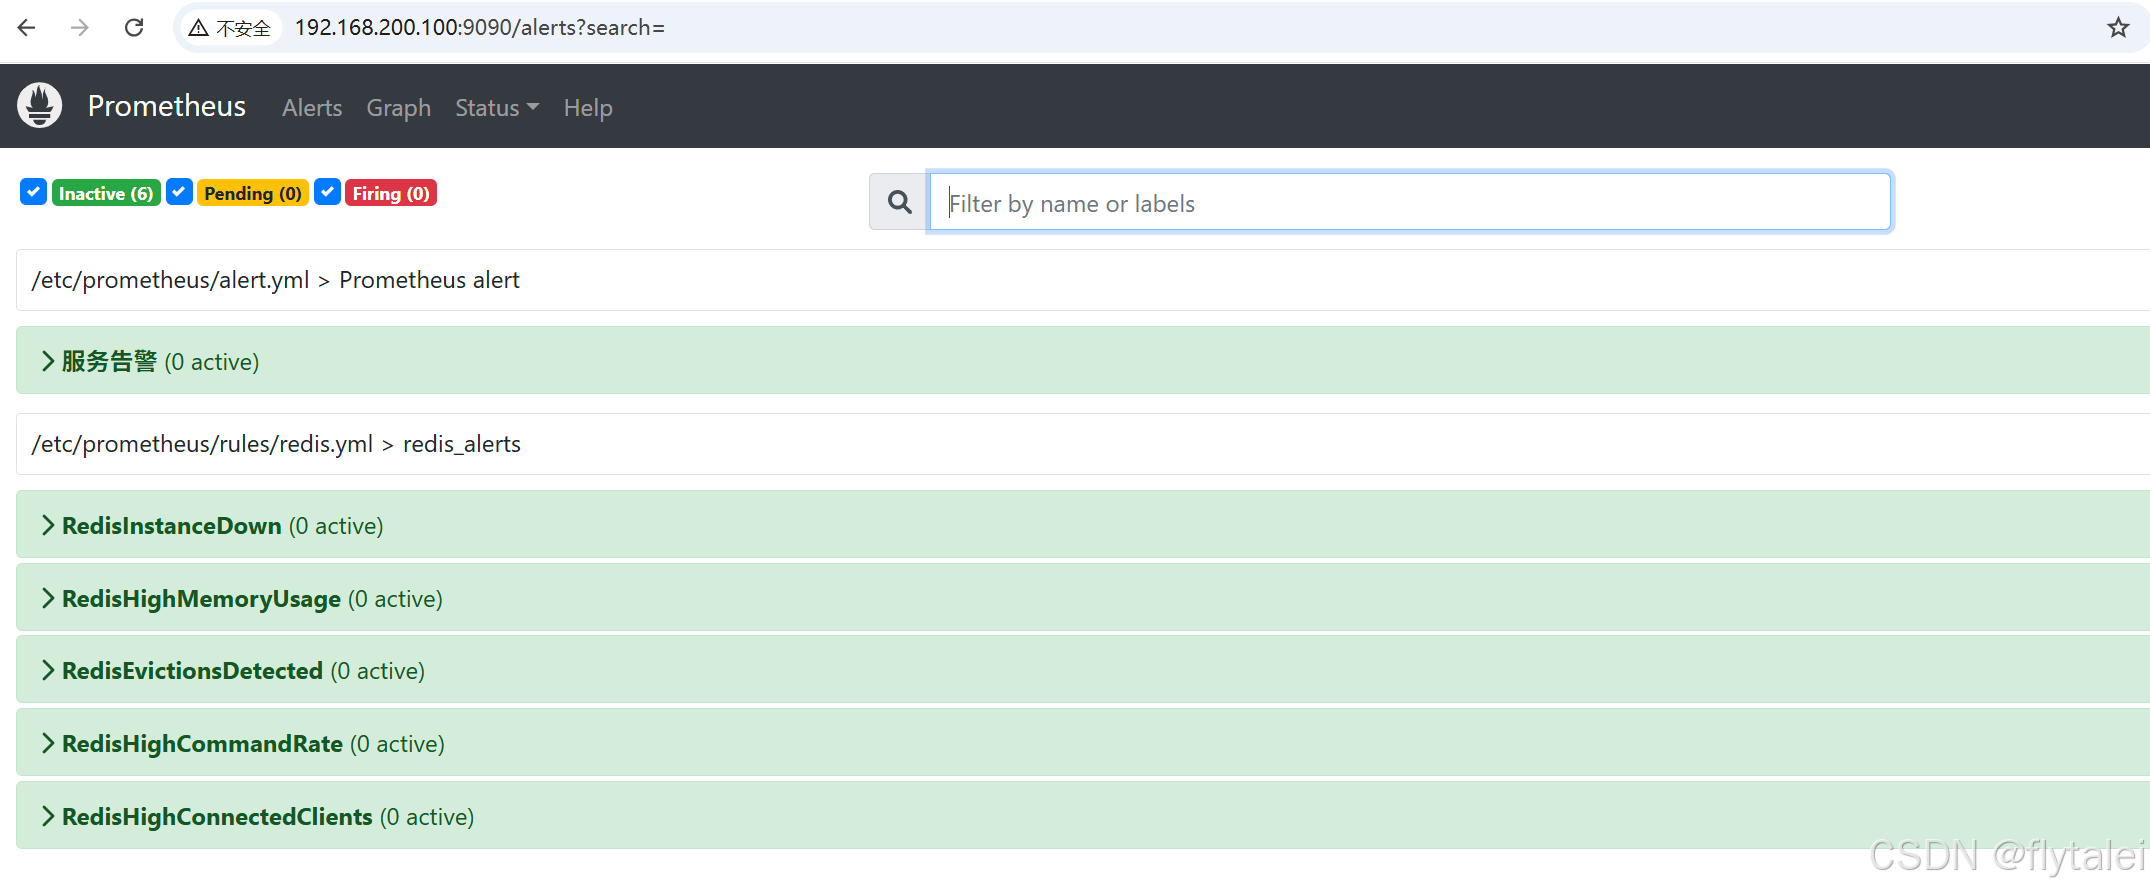Click the red Firing (0) badge

tap(391, 193)
